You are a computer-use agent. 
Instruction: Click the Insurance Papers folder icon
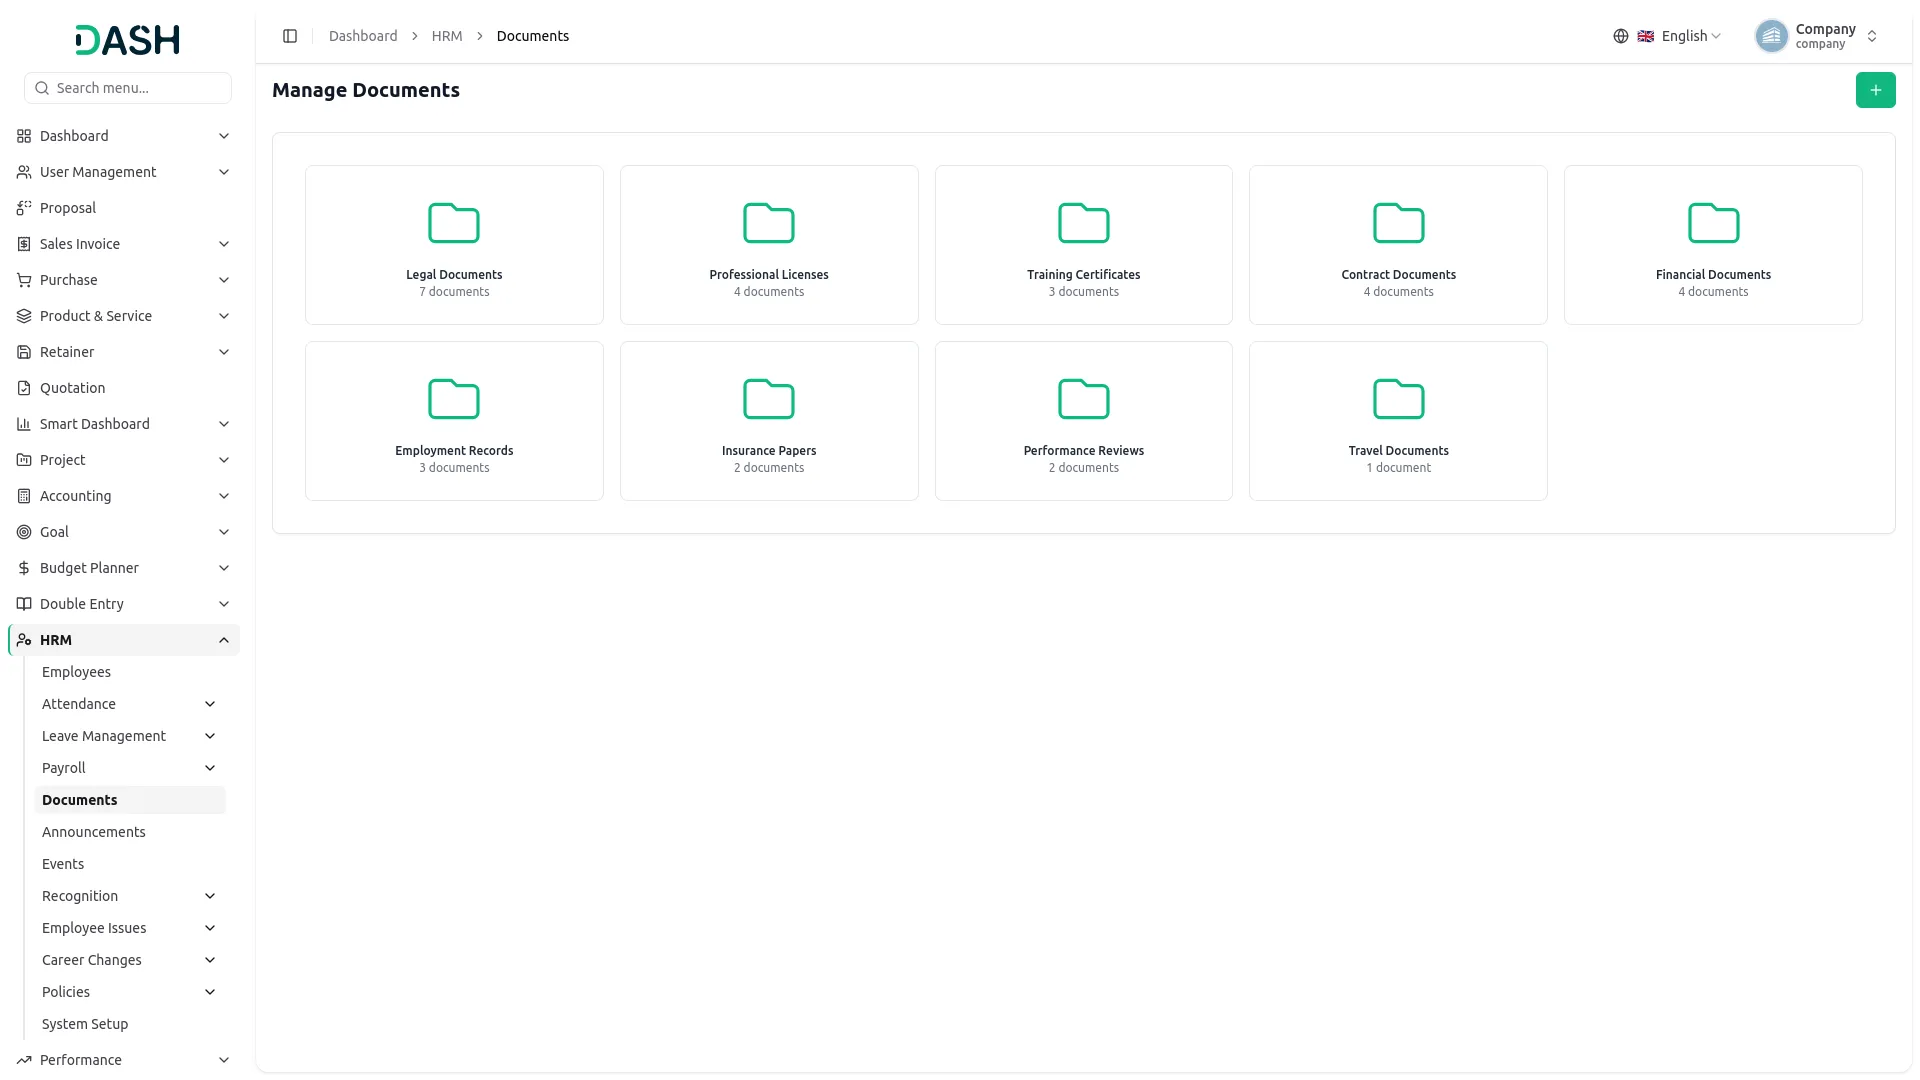769,399
